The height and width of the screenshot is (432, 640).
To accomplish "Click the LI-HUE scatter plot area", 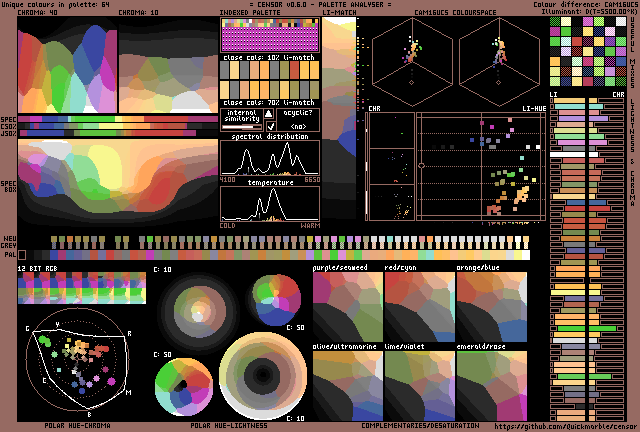I will 481,167.
